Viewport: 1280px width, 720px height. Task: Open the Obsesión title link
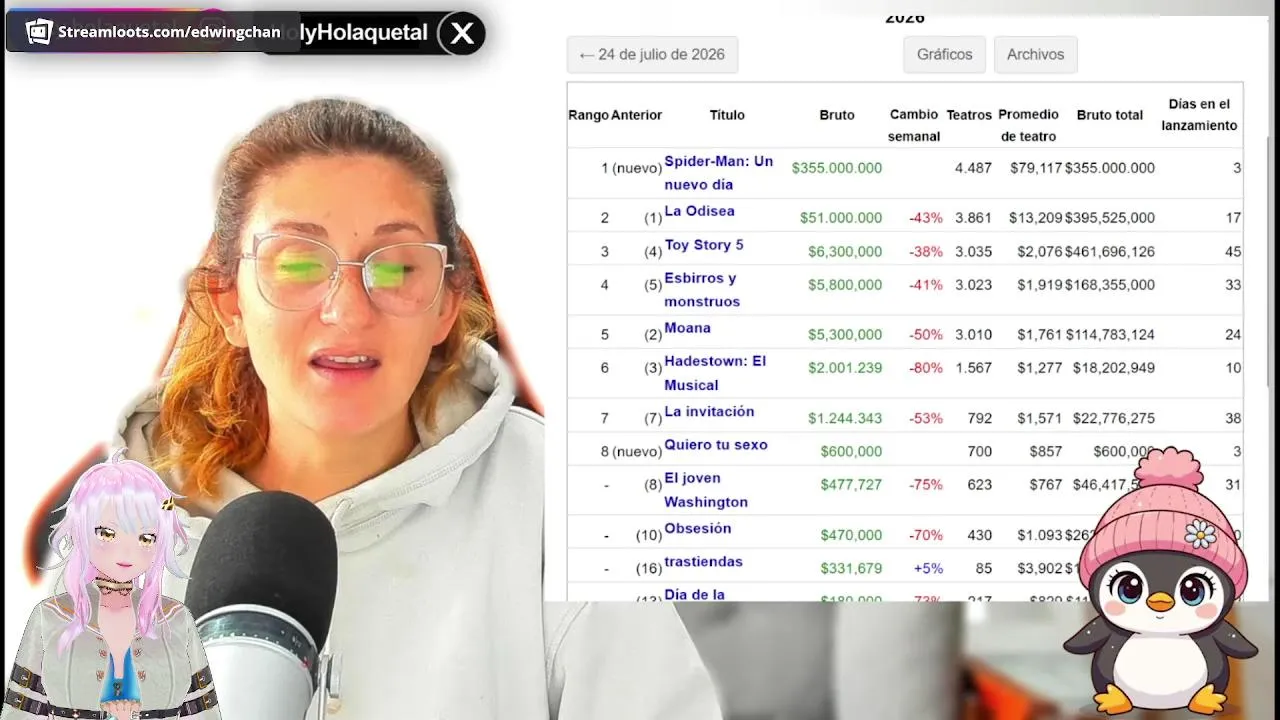pyautogui.click(x=698, y=528)
